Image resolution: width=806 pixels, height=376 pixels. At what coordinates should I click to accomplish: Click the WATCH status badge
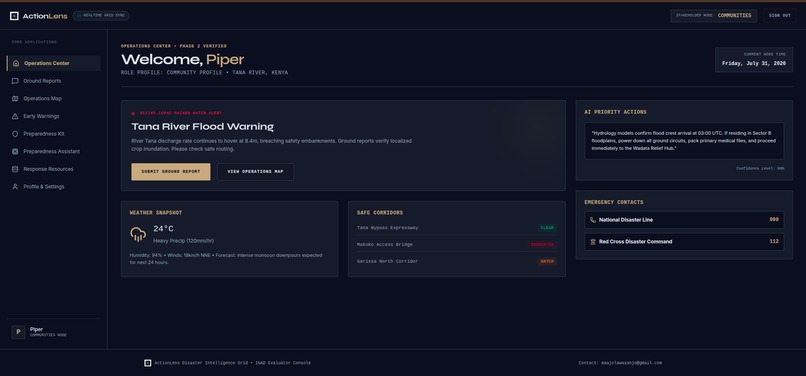point(547,261)
